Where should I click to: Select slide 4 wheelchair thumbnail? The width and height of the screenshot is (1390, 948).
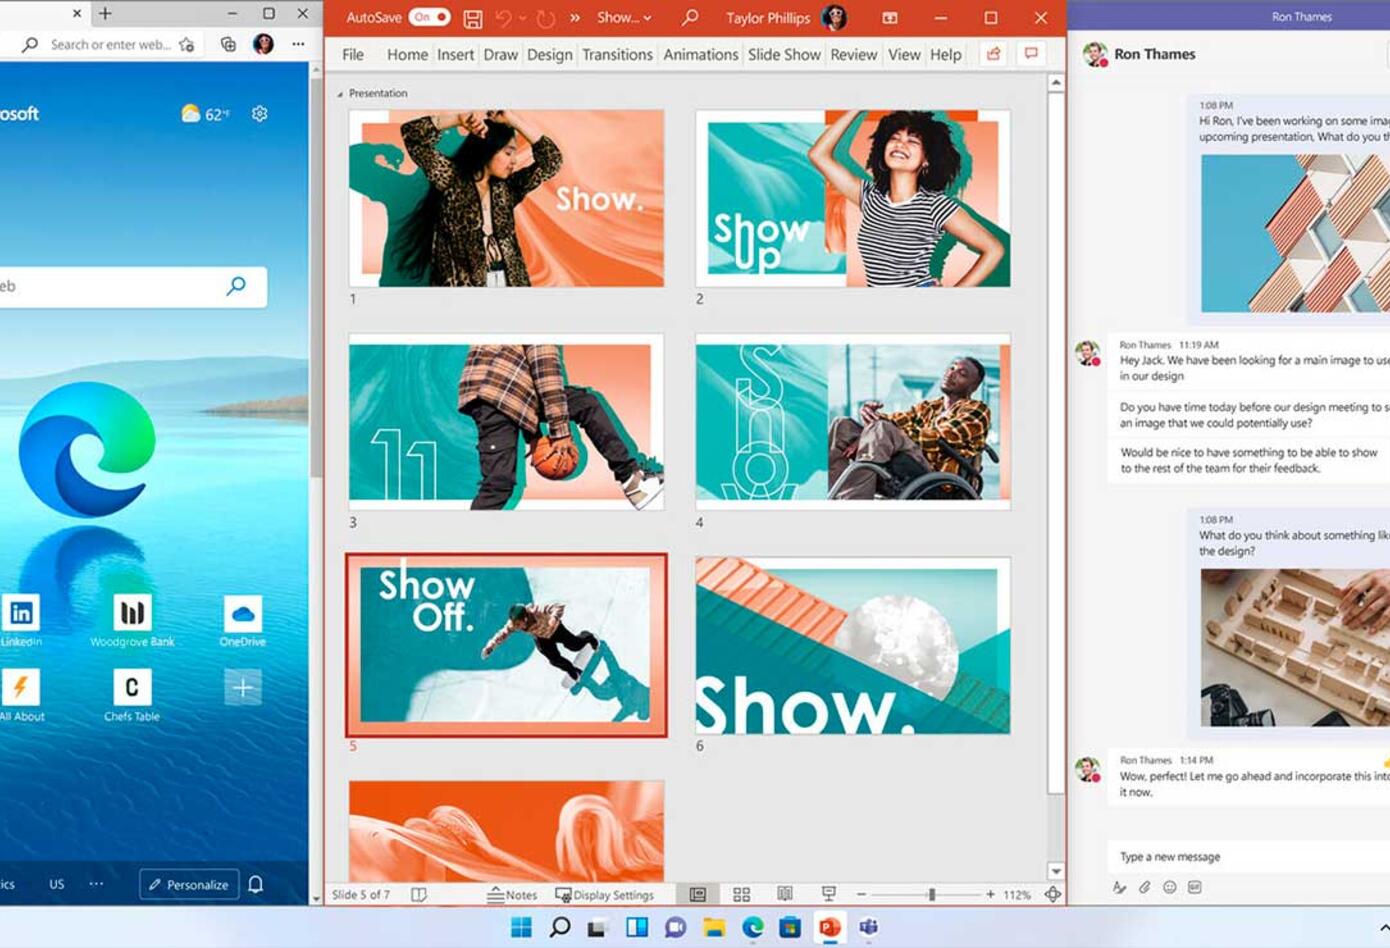(x=853, y=422)
